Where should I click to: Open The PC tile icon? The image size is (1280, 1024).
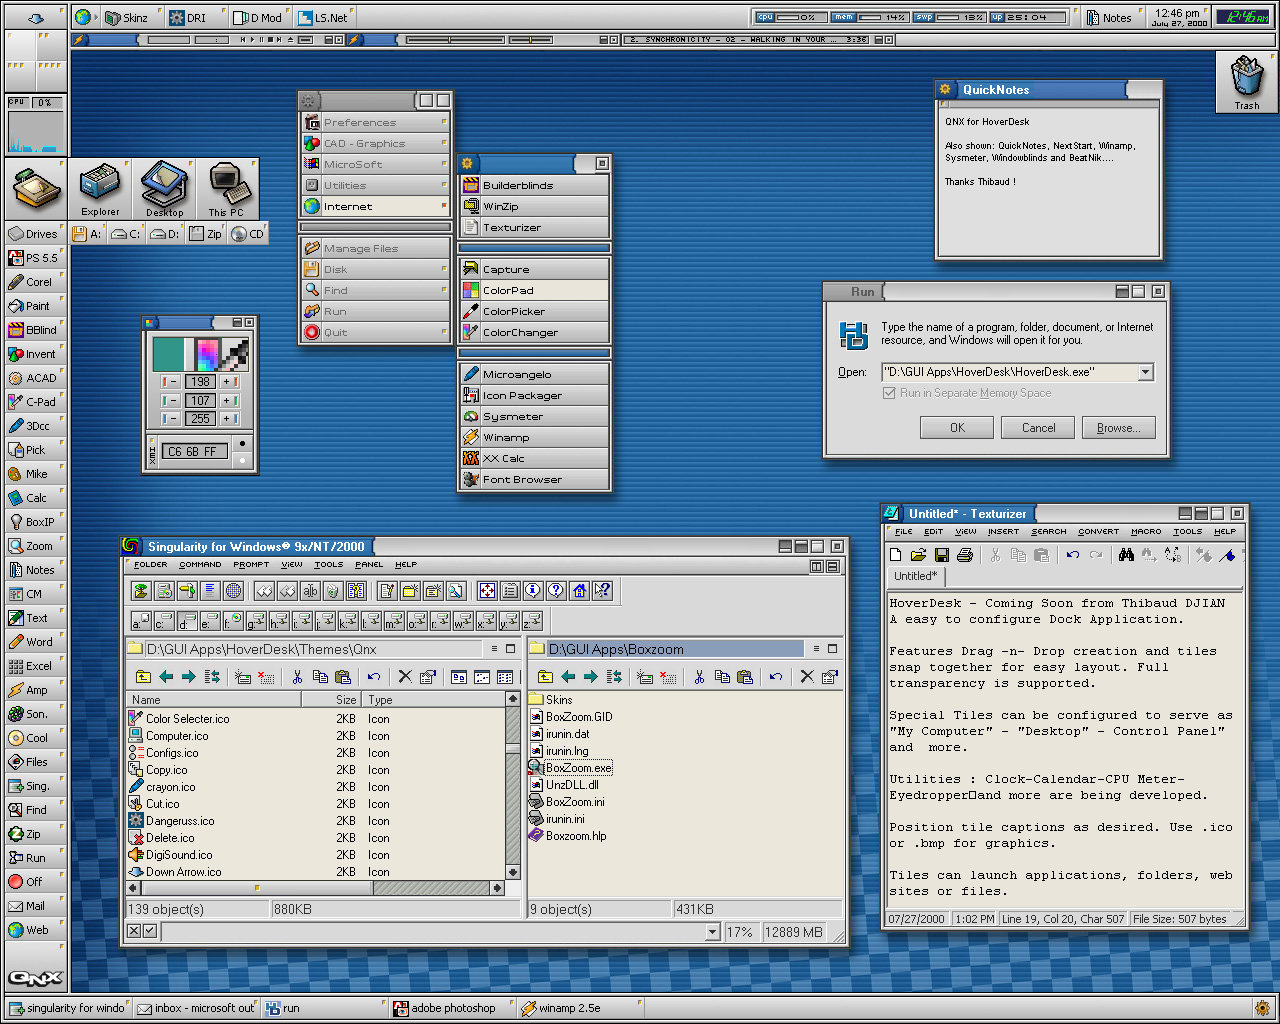[227, 188]
